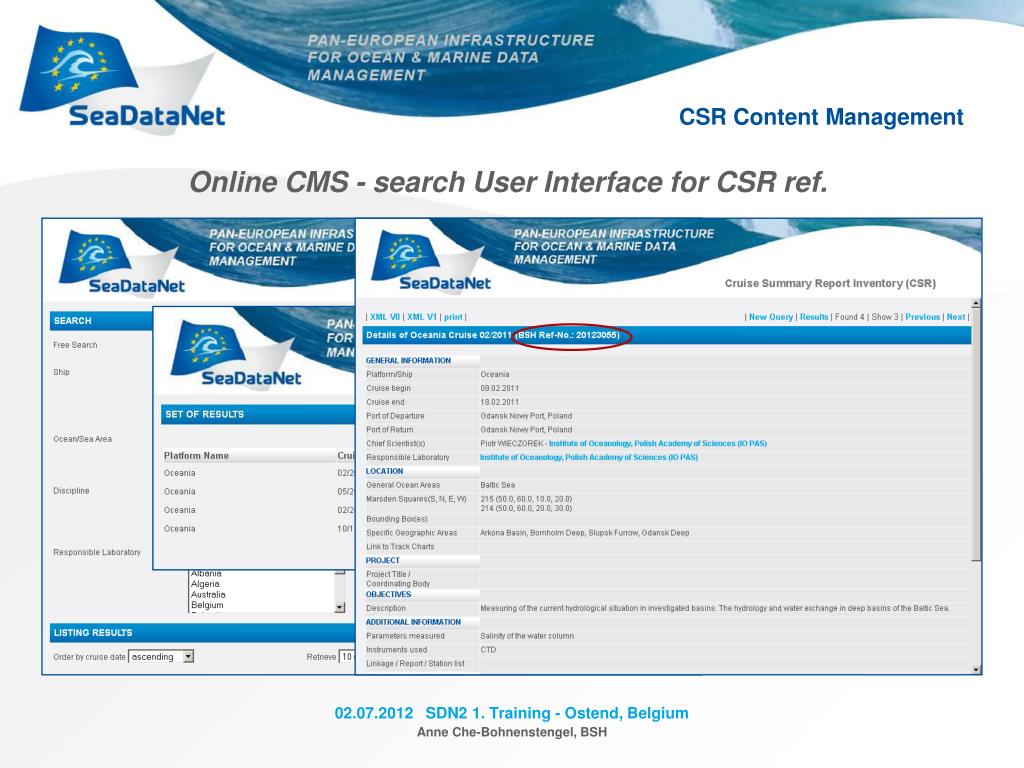Select Oceania row with cruise 10/1

point(259,528)
